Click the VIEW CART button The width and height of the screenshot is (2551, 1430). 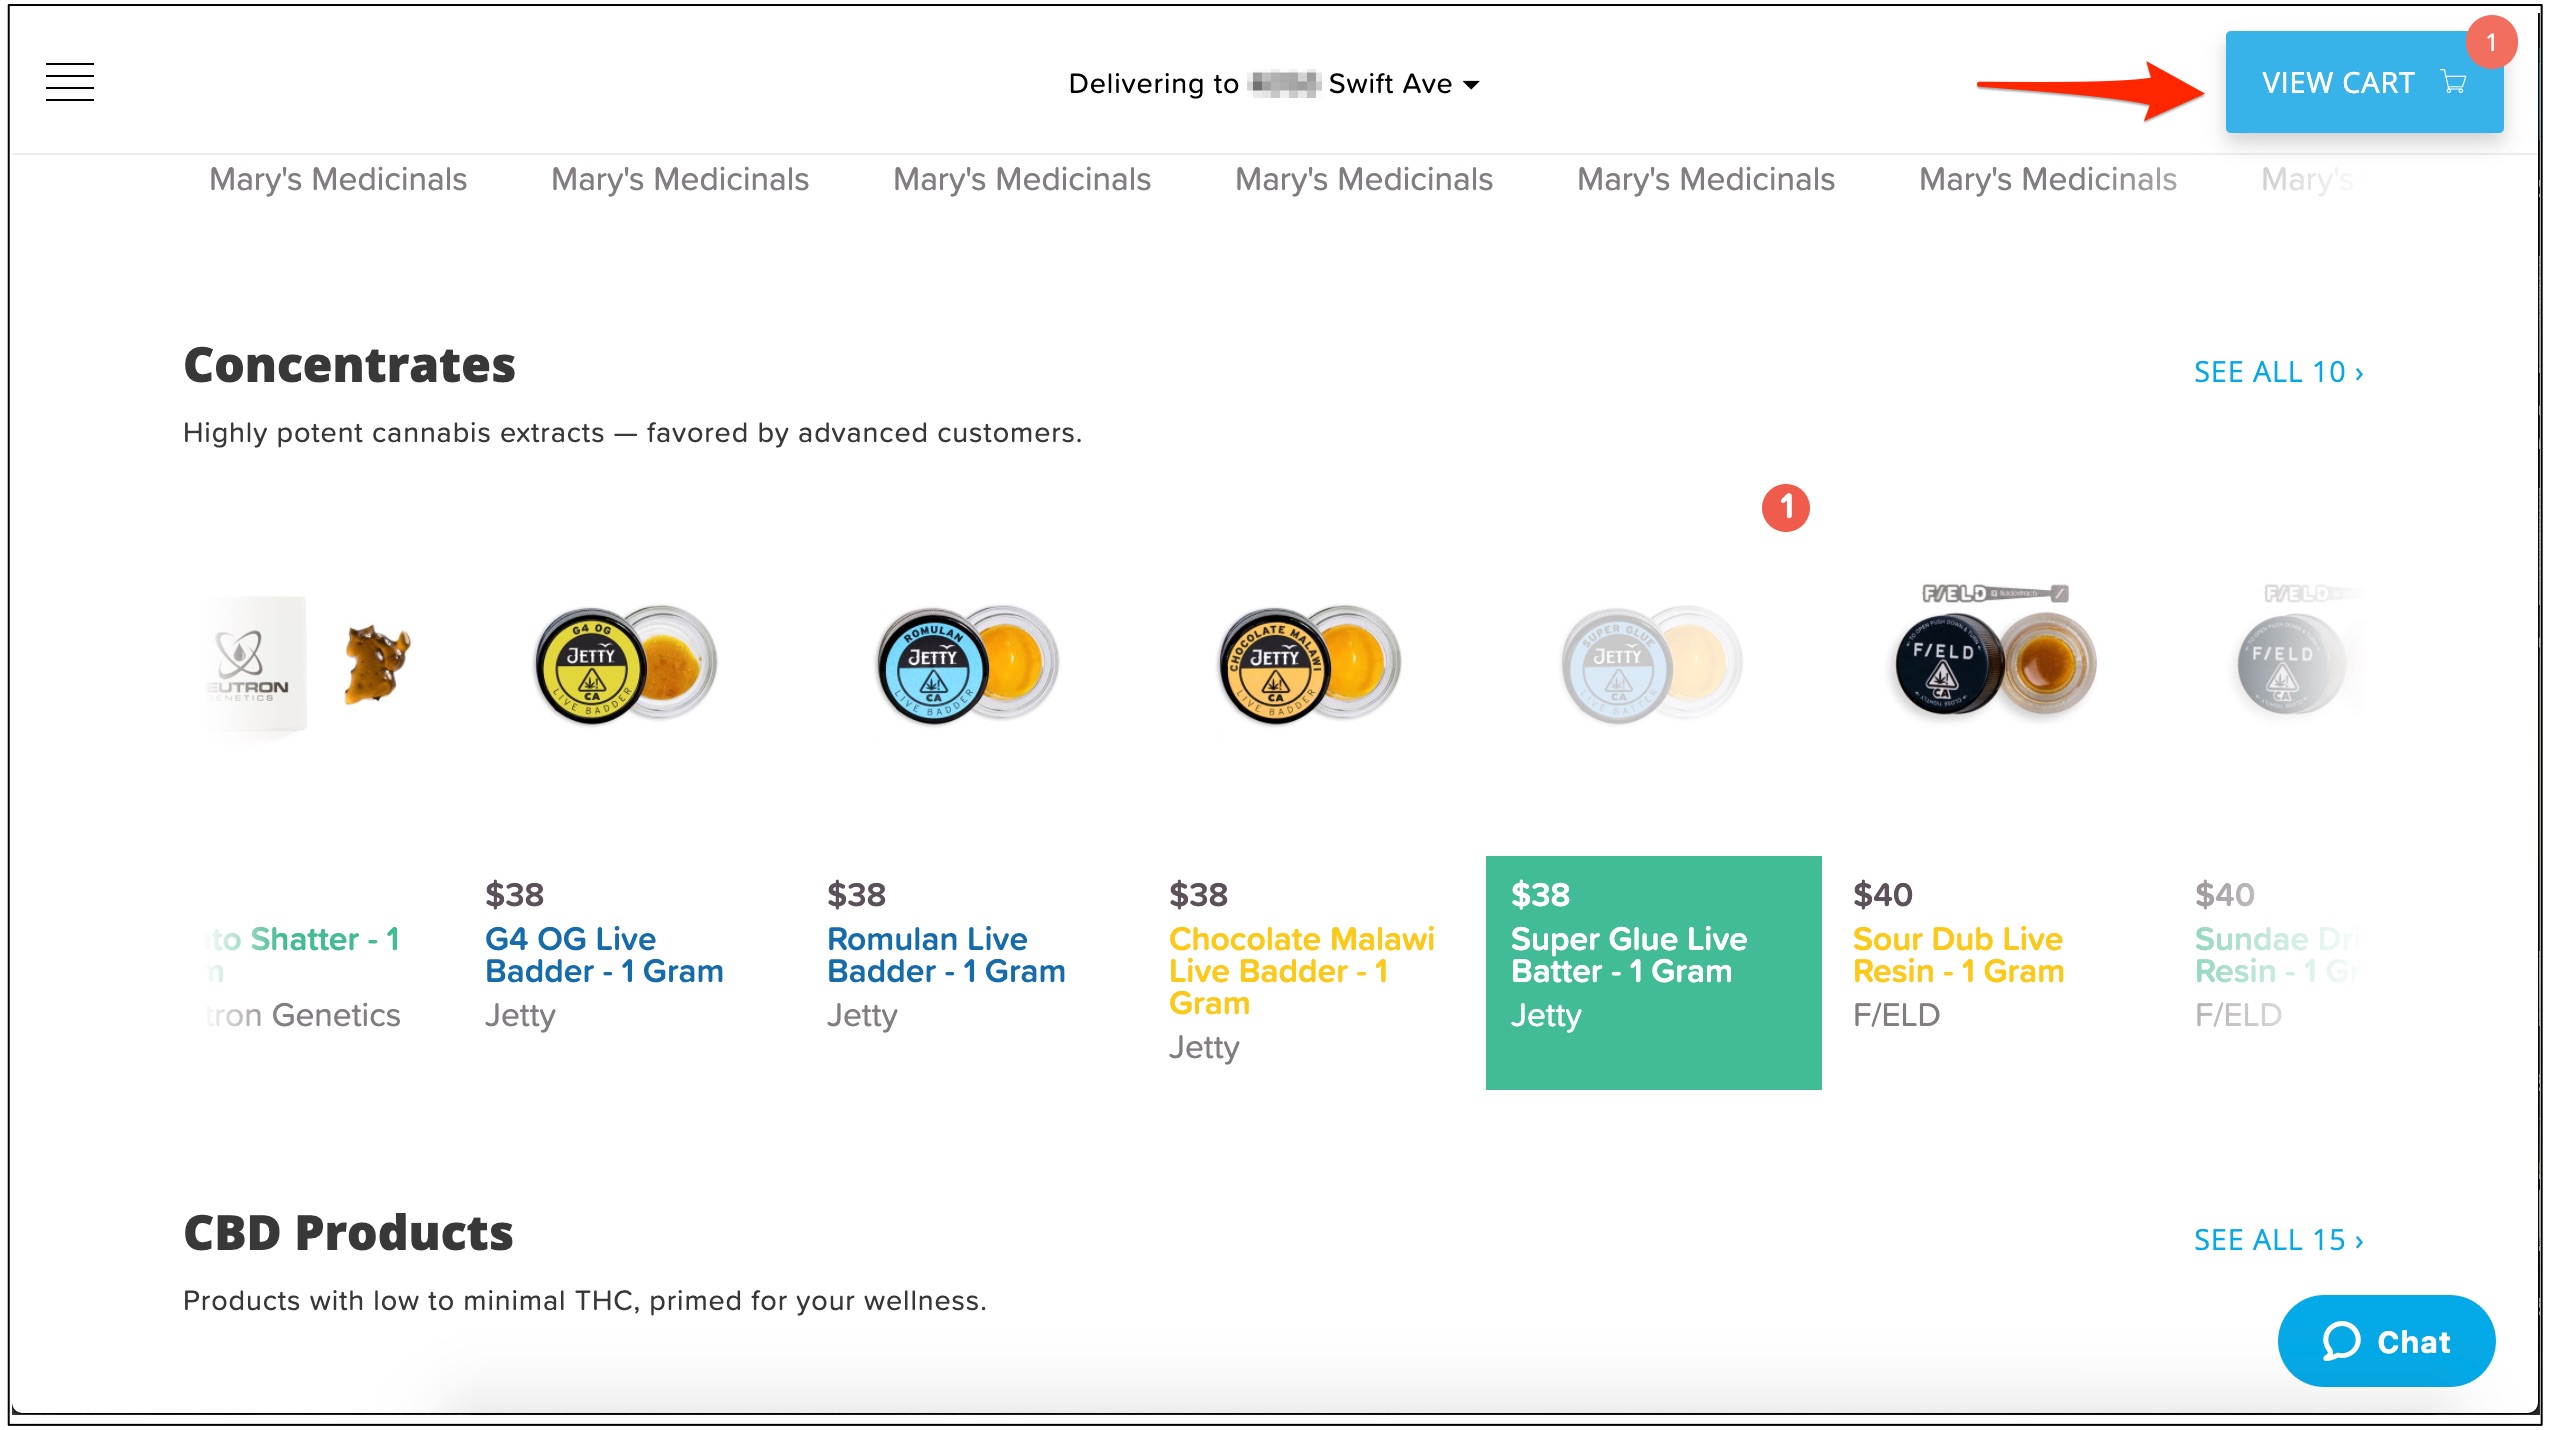pos(2363,82)
